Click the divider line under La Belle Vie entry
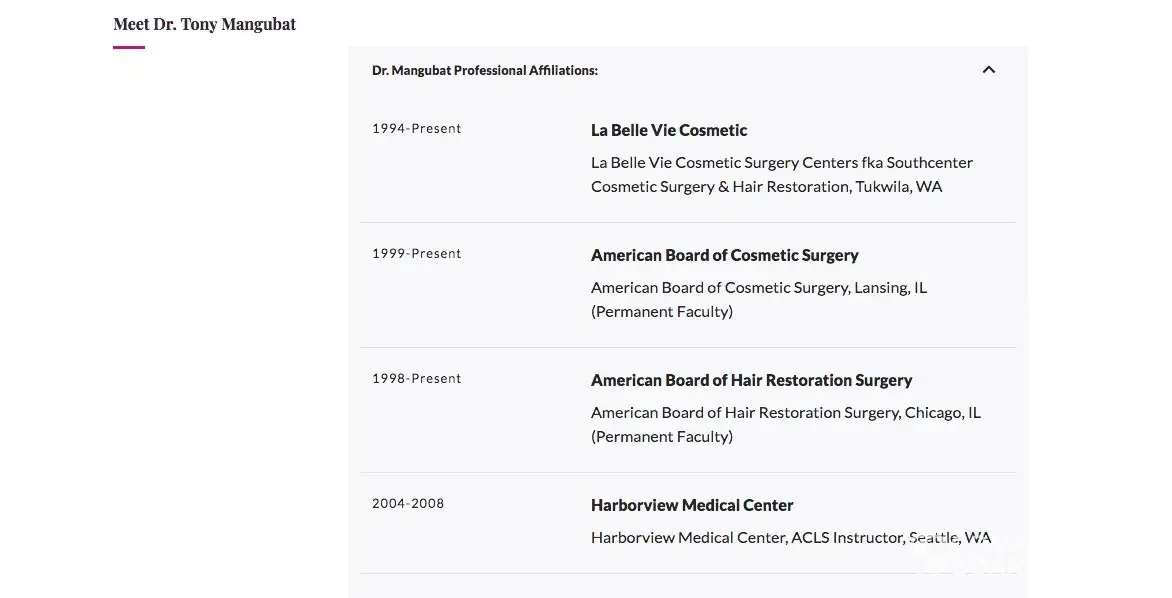 687,222
